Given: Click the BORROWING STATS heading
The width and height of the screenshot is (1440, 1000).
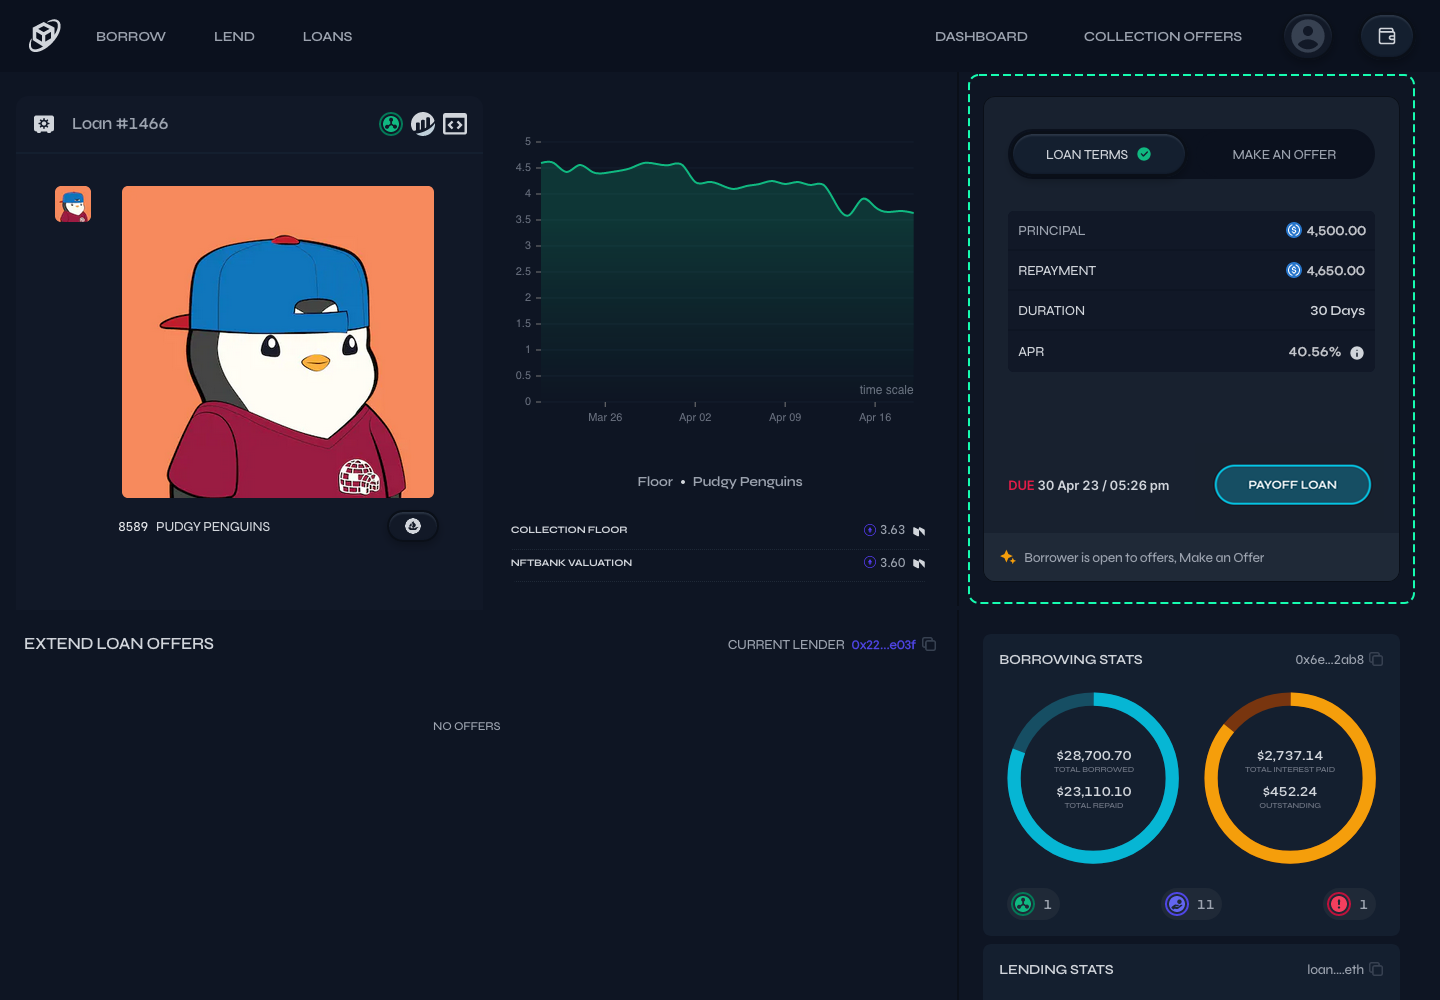Looking at the screenshot, I should coord(1070,659).
